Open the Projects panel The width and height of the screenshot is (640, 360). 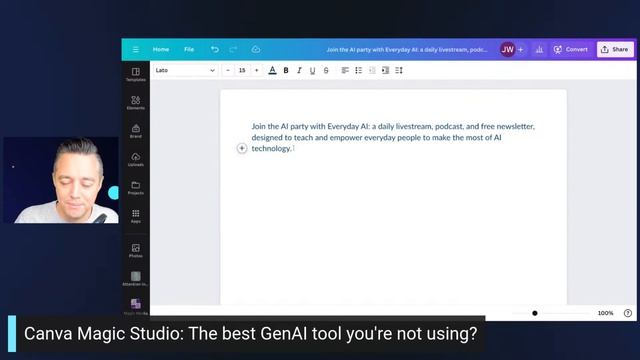point(136,188)
